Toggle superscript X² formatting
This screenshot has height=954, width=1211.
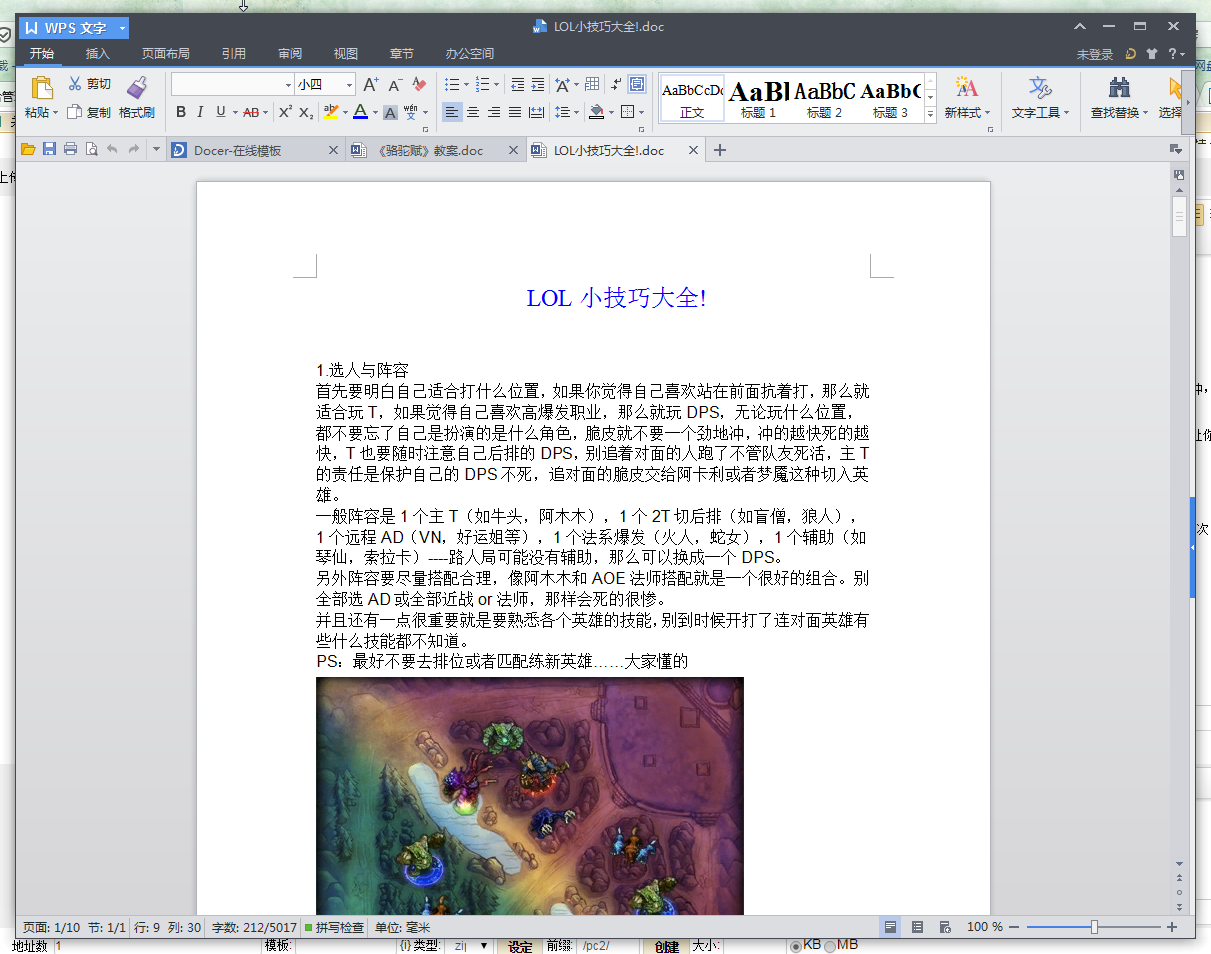tap(285, 112)
